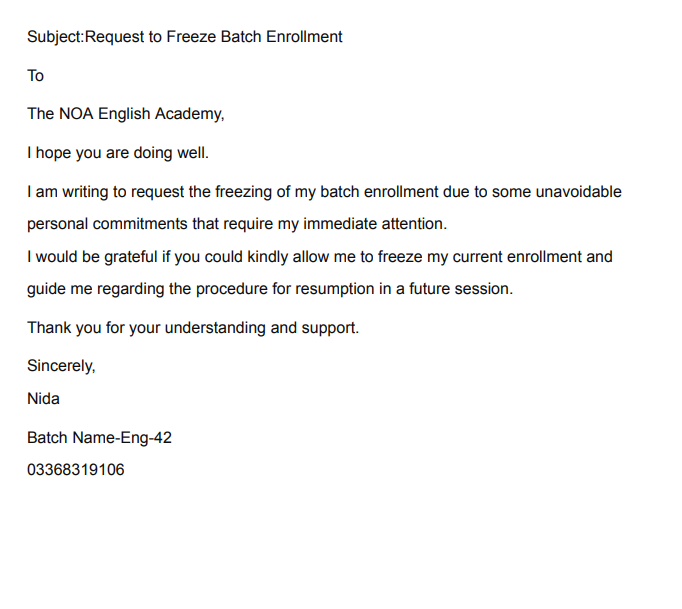
Task: Click the word "Subject" in first line
Action: coord(55,37)
